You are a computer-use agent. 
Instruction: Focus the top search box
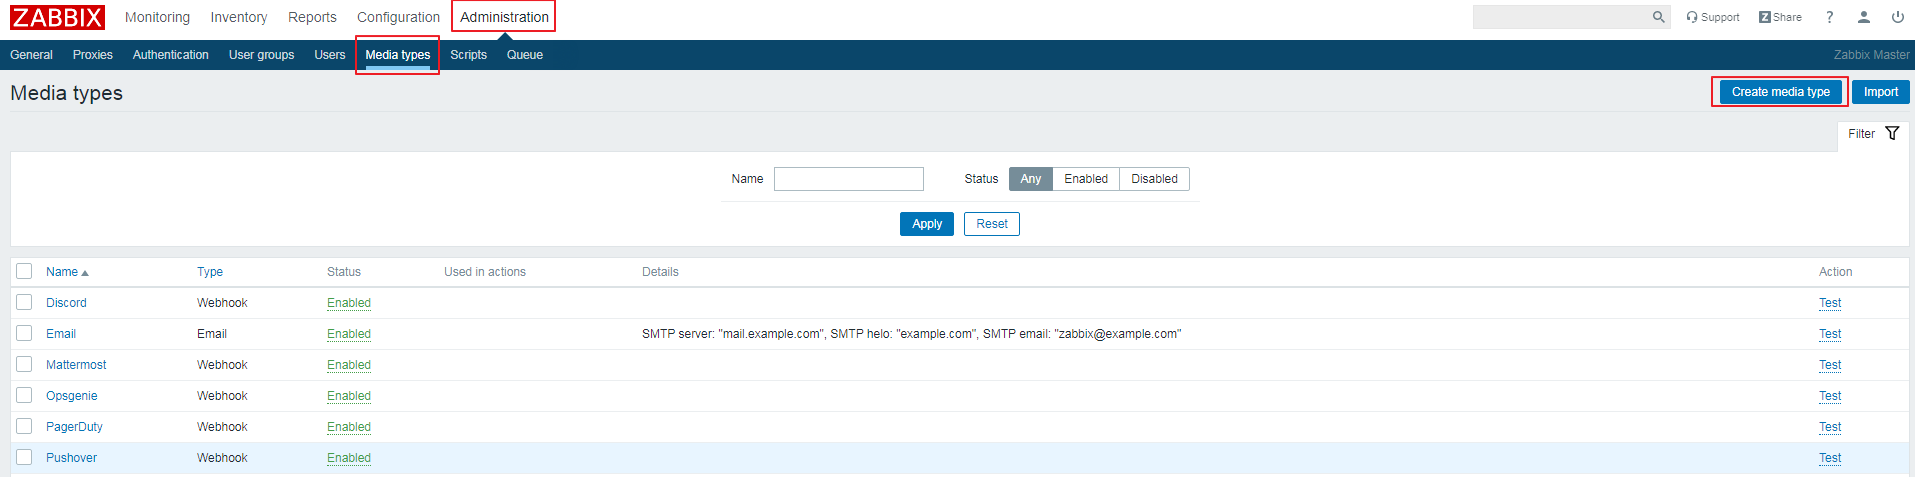click(x=1561, y=17)
